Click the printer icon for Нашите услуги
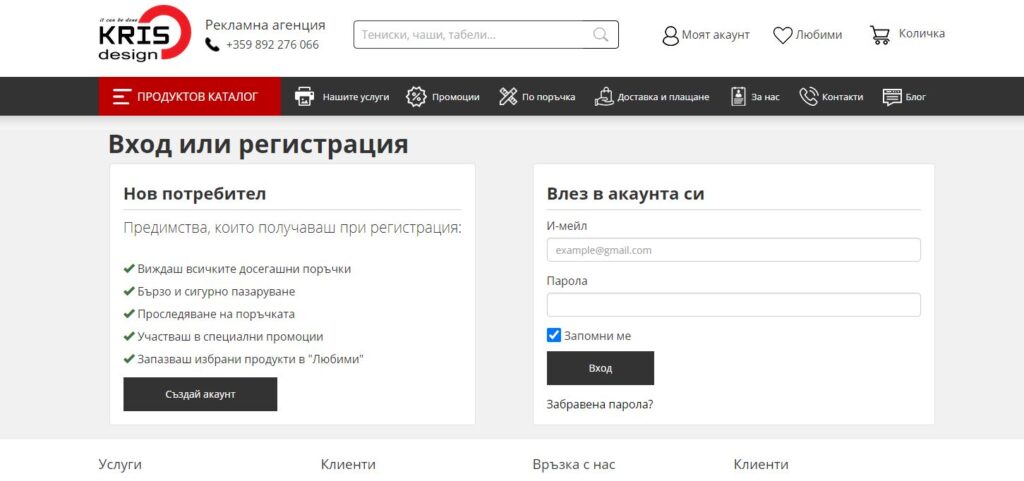Image resolution: width=1024 pixels, height=481 pixels. [304, 97]
